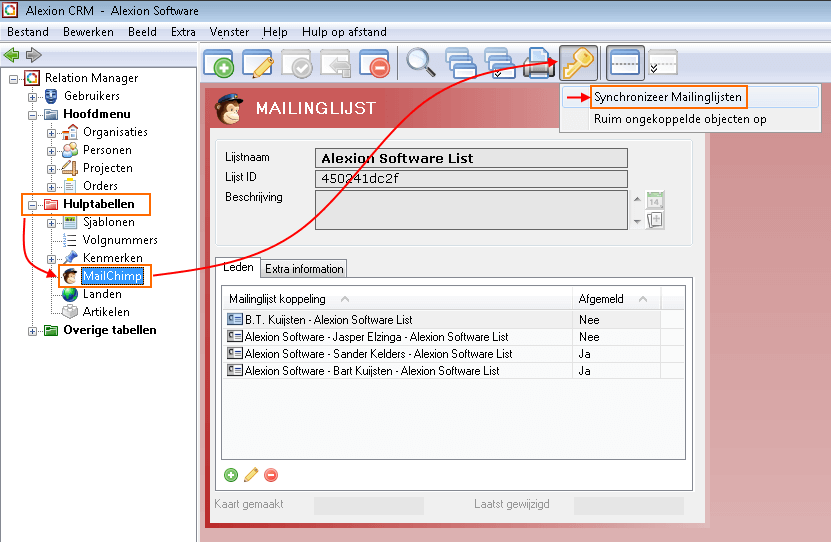The height and width of the screenshot is (542, 831).
Task: Open the Beeld menu
Action: [142, 32]
